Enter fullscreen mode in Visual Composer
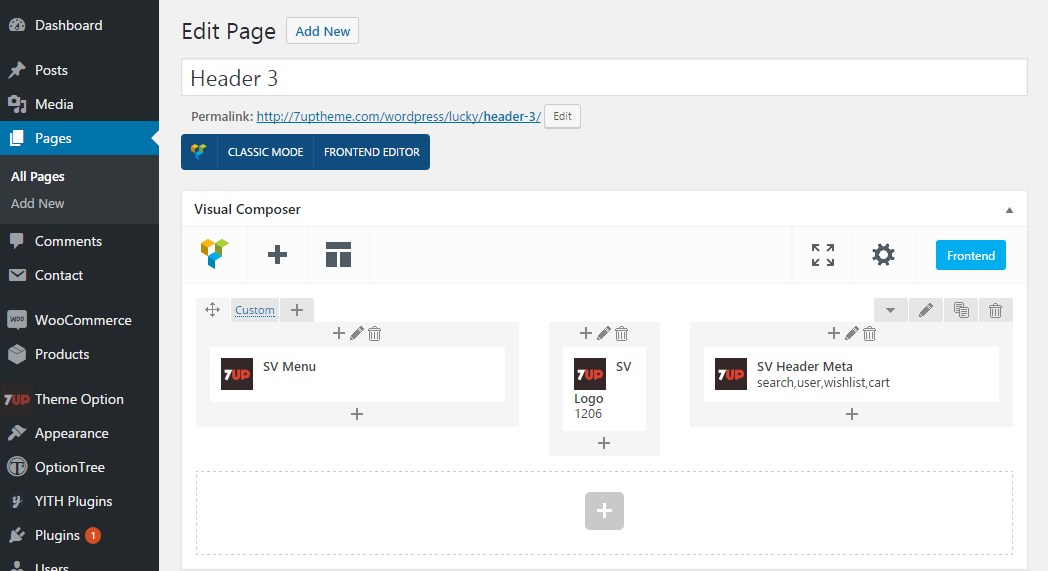This screenshot has height=571, width=1048. tap(823, 255)
